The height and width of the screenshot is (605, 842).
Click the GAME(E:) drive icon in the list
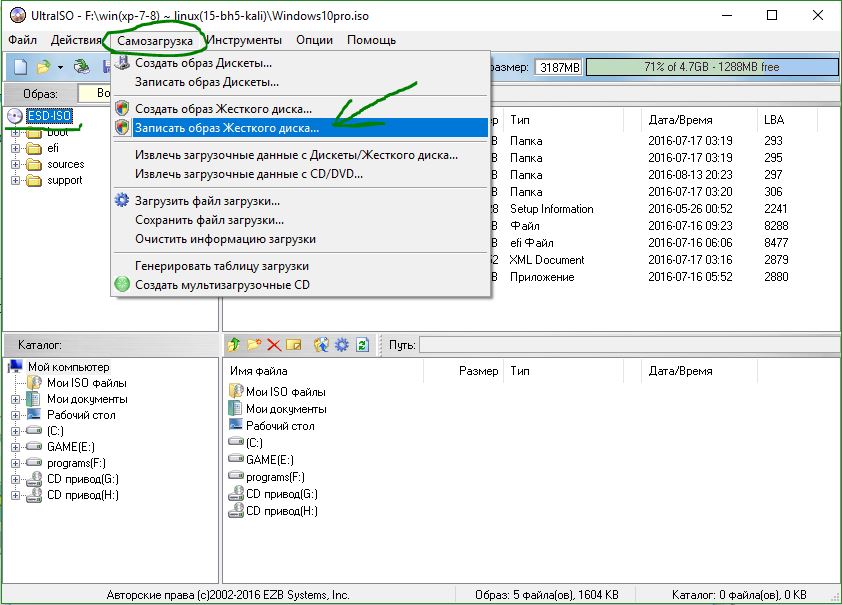pos(236,459)
